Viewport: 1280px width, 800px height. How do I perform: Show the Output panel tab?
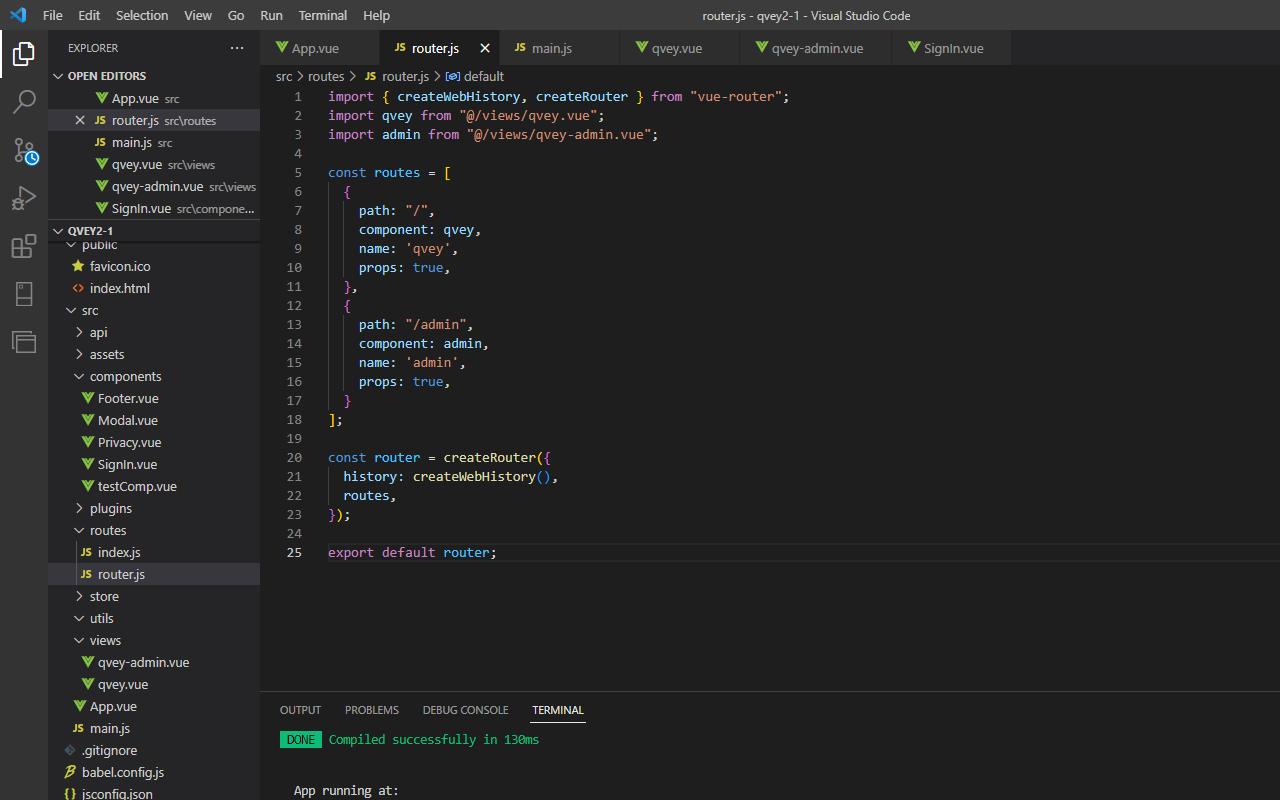pyautogui.click(x=300, y=710)
